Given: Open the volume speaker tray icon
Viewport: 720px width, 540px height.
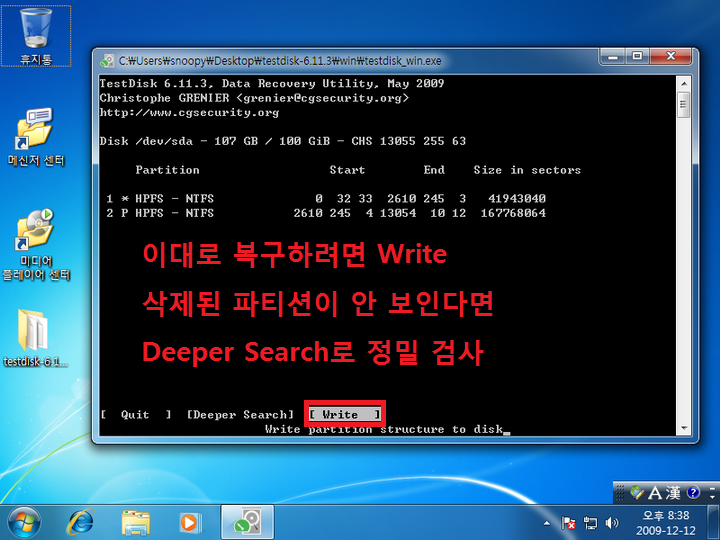Looking at the screenshot, I should (611, 523).
